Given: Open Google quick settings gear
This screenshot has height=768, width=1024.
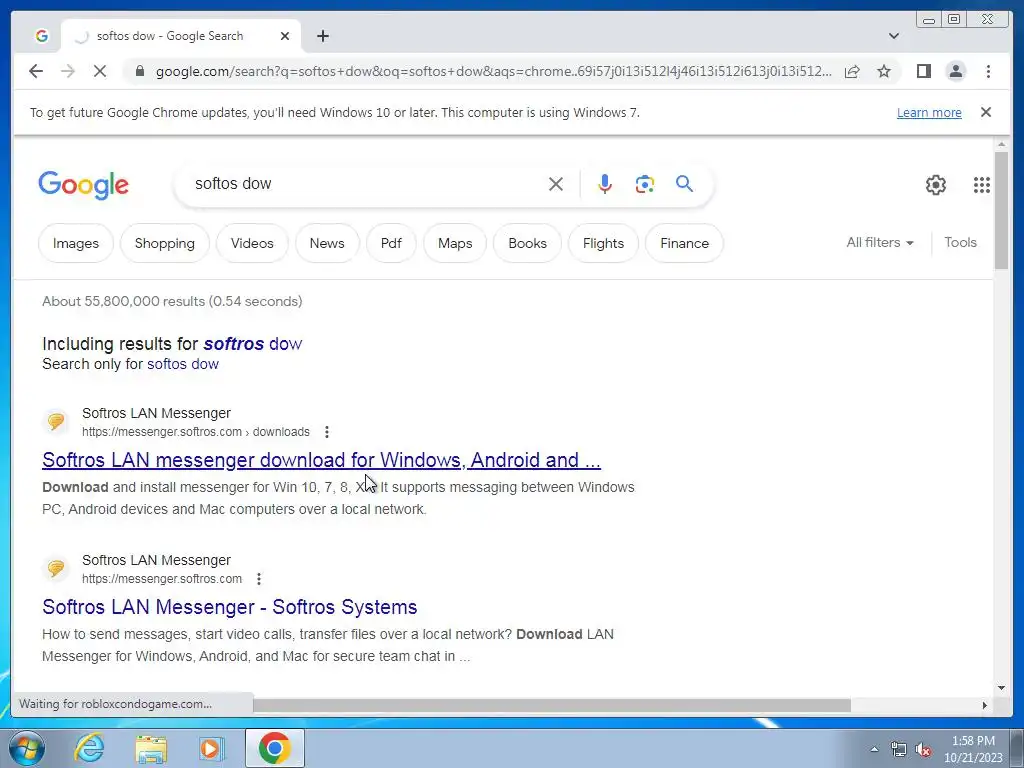Looking at the screenshot, I should point(935,185).
